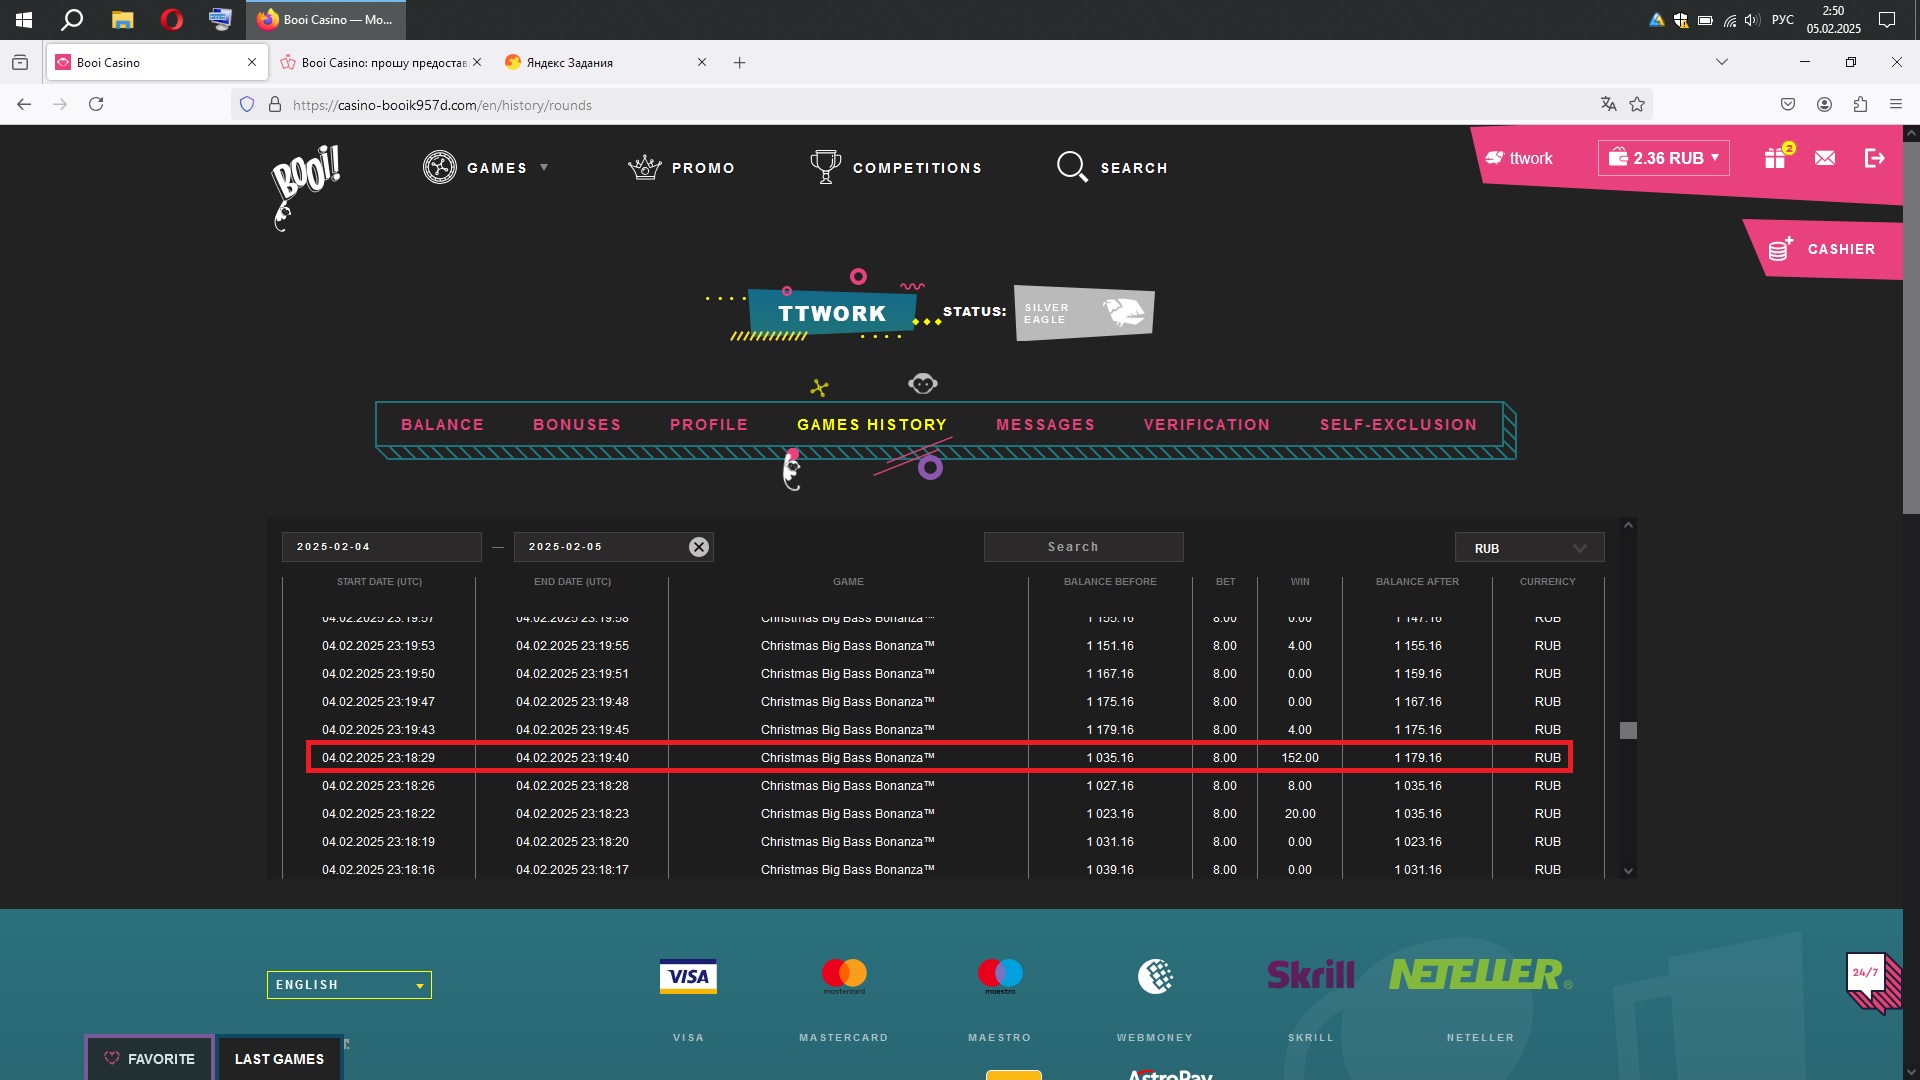Click the РУС keyboard language indicator
This screenshot has height=1080, width=1920.
(x=1782, y=20)
